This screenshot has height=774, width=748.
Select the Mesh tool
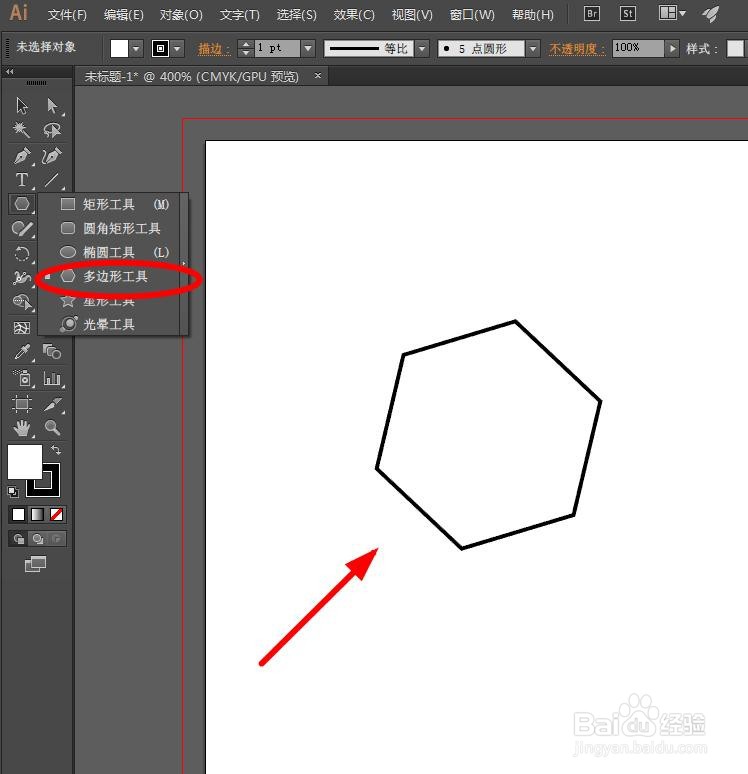[22, 327]
